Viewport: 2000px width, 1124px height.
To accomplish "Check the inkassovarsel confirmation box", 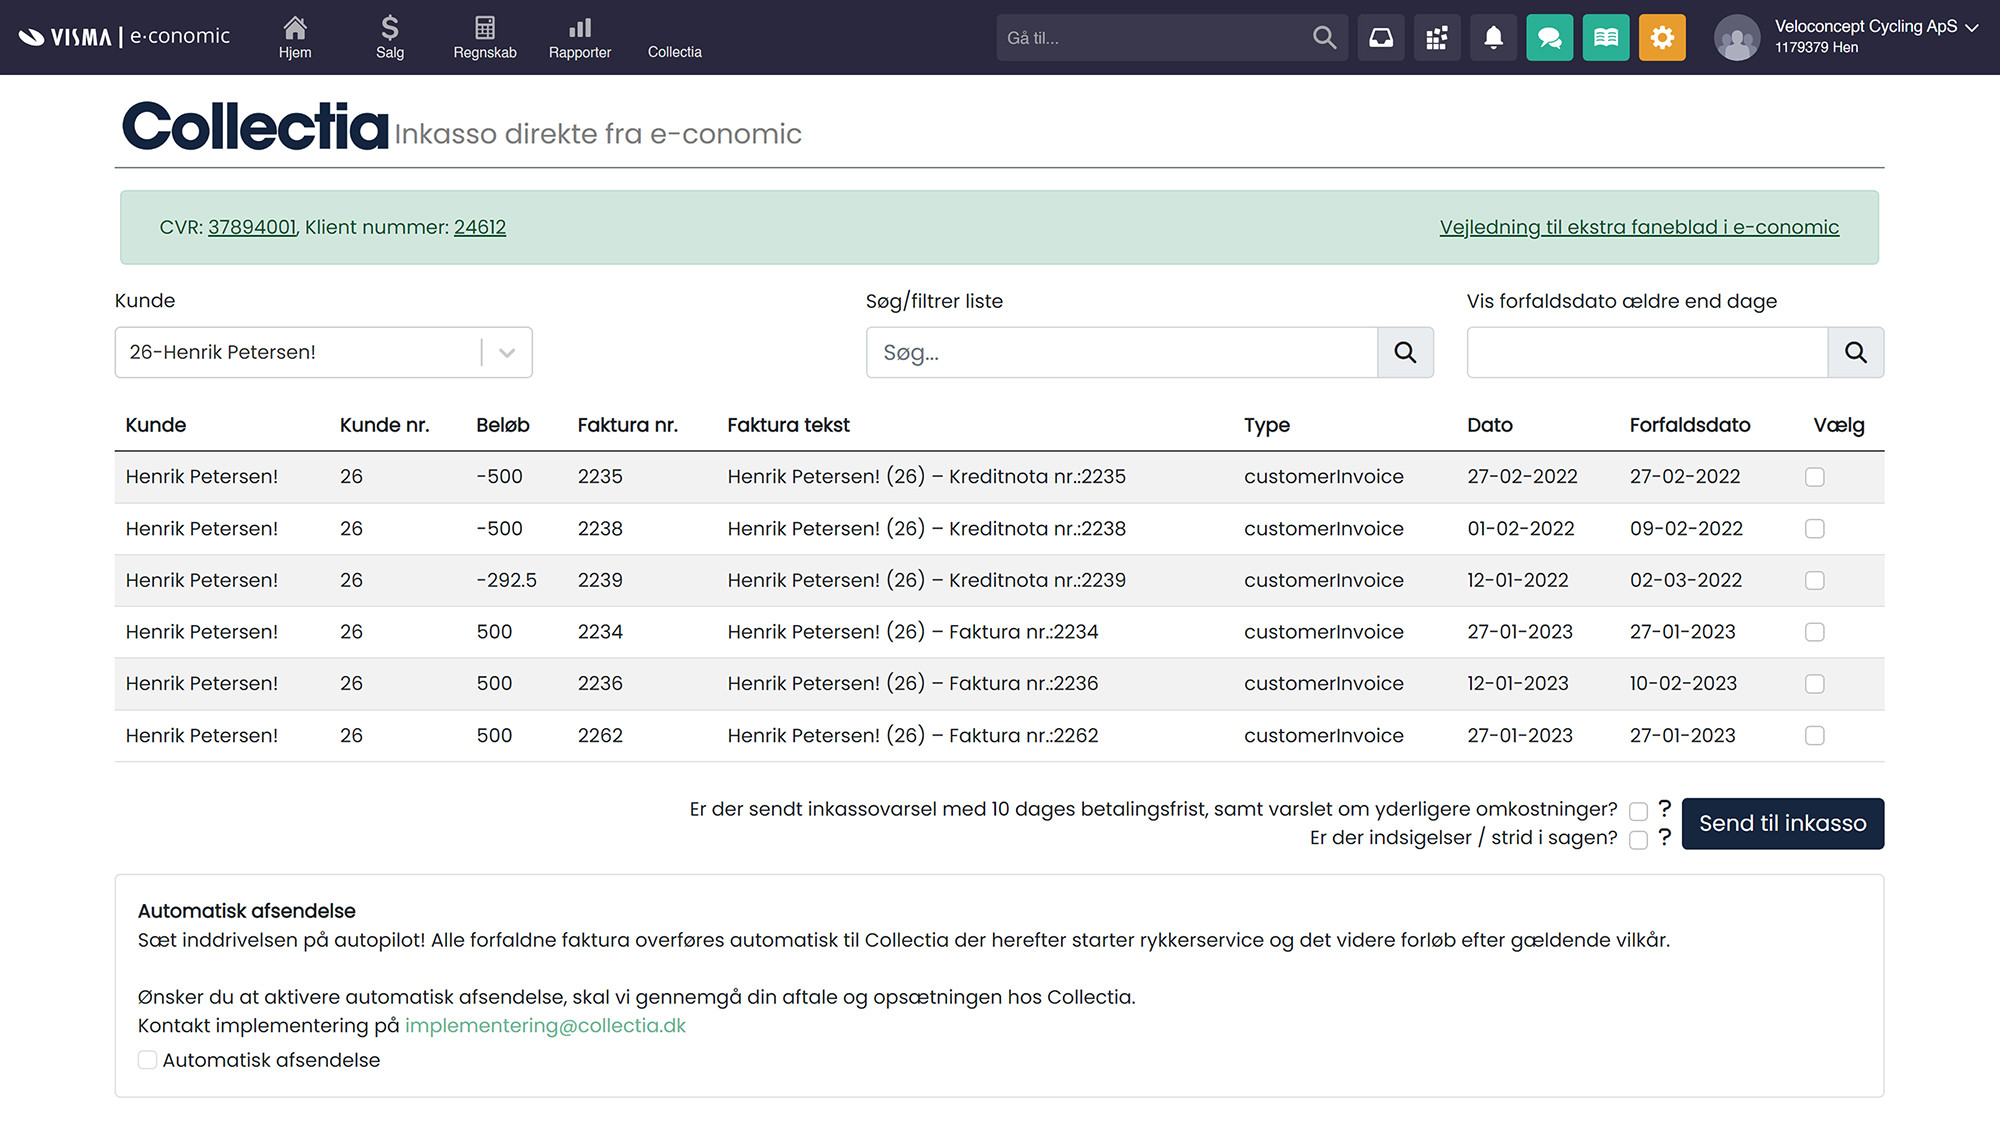I will click(1638, 810).
